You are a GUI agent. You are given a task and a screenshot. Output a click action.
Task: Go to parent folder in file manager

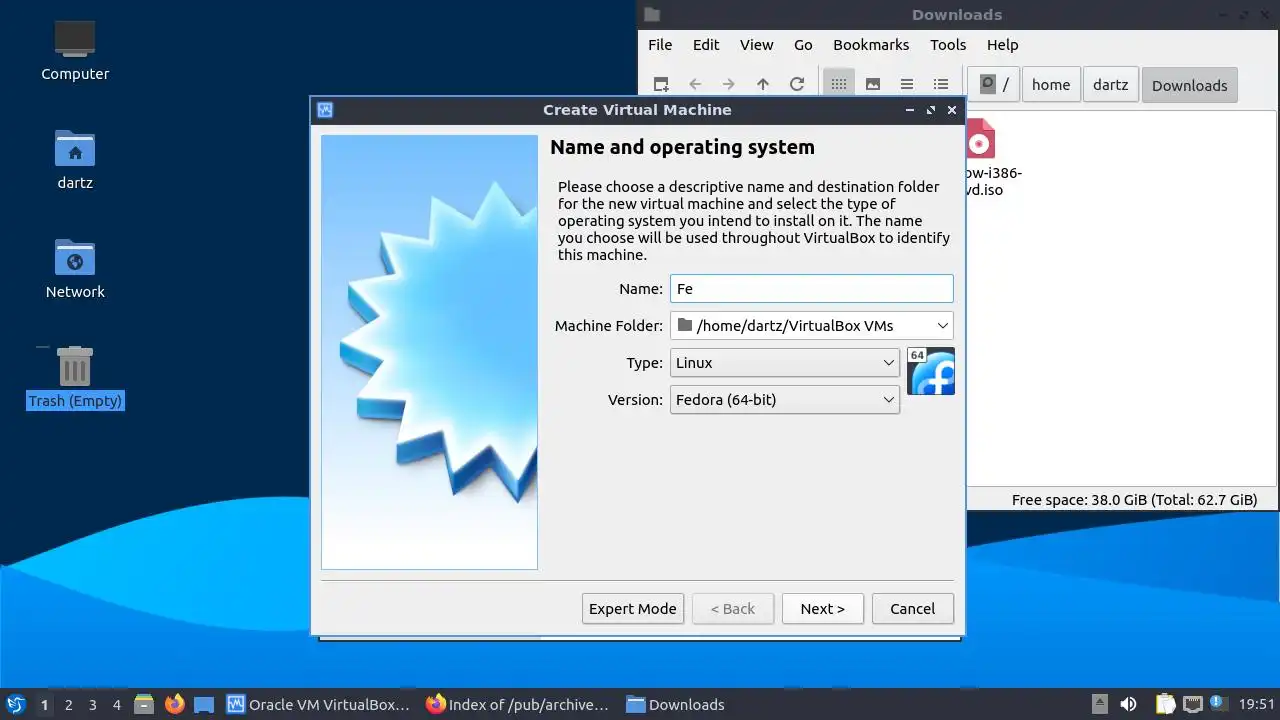[x=763, y=85]
